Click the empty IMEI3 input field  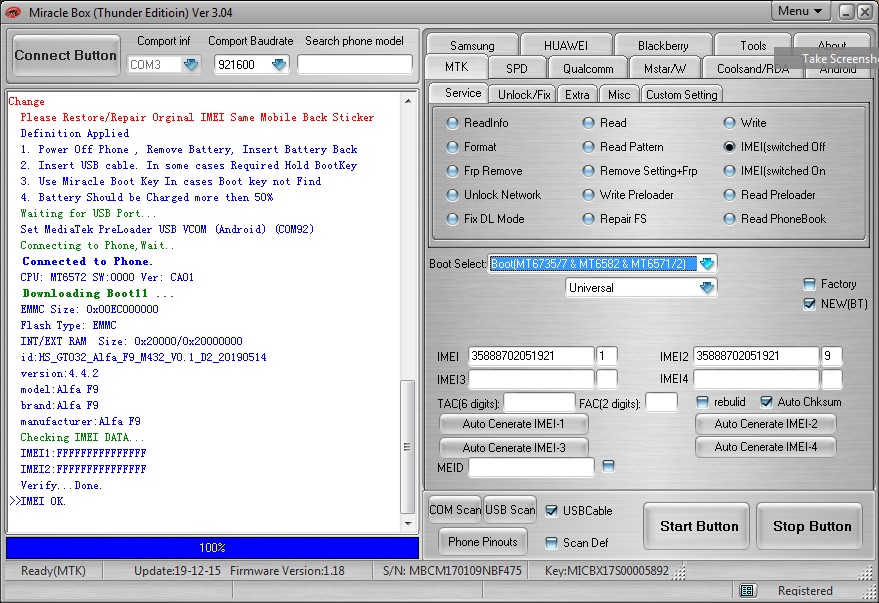point(531,379)
